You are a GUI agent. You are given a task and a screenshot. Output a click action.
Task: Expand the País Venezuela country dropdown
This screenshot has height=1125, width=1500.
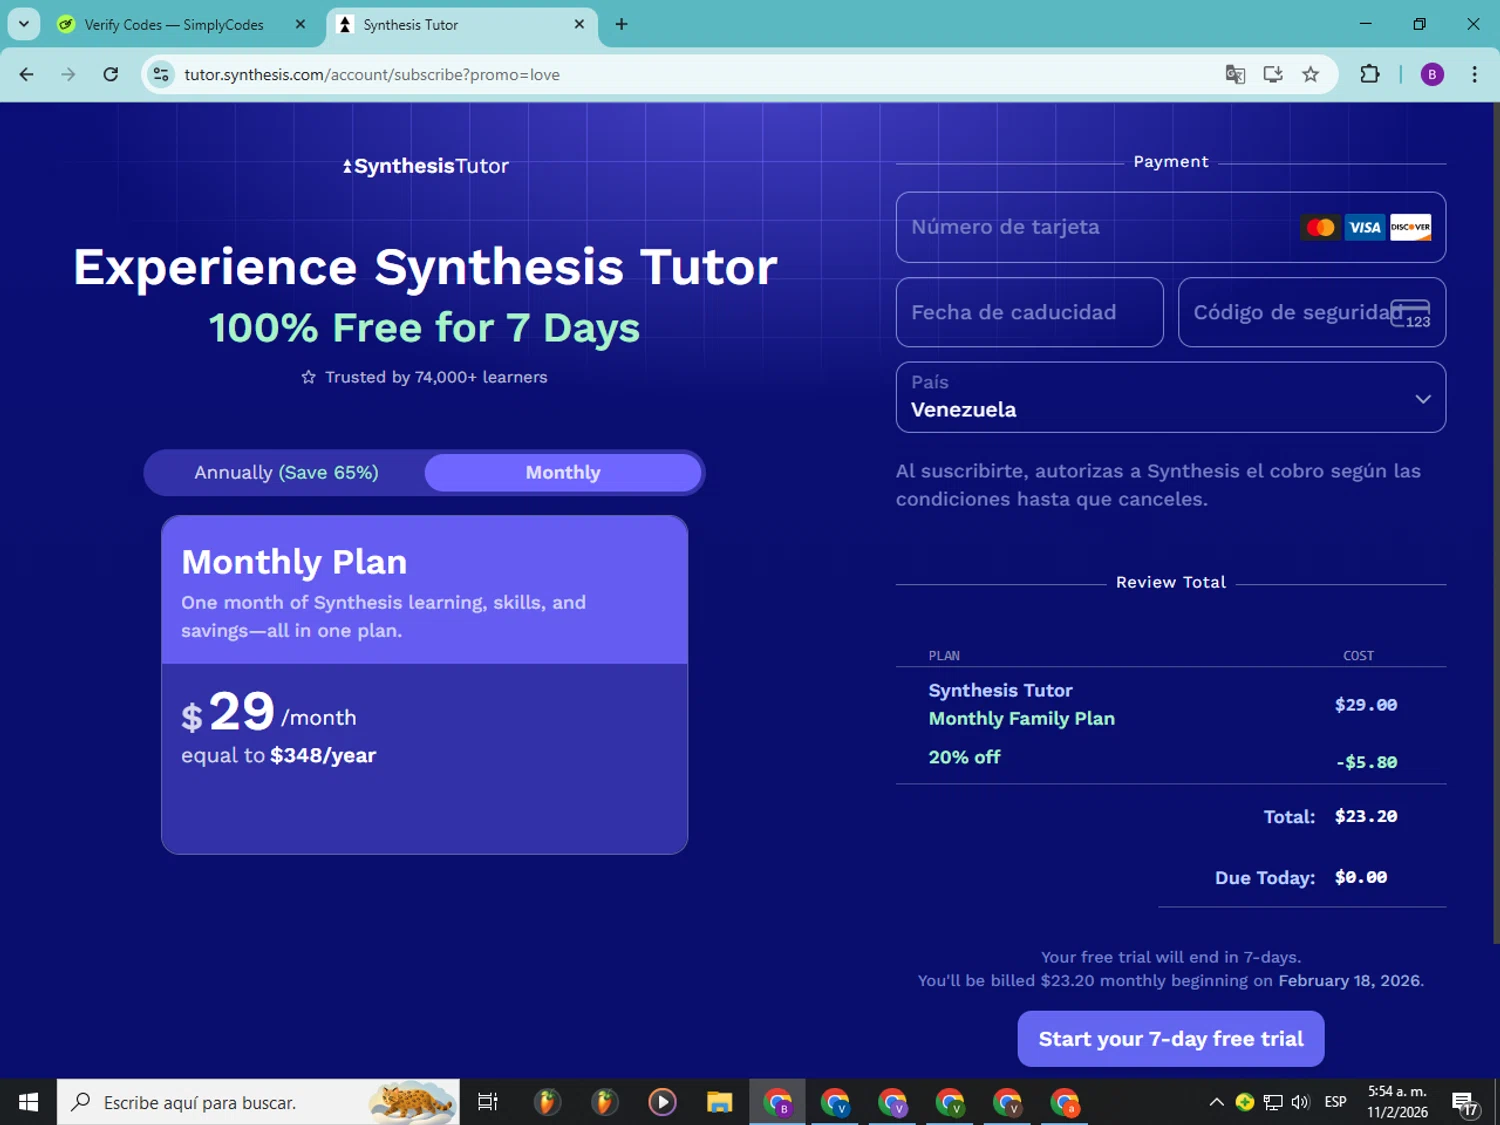[x=1171, y=397]
